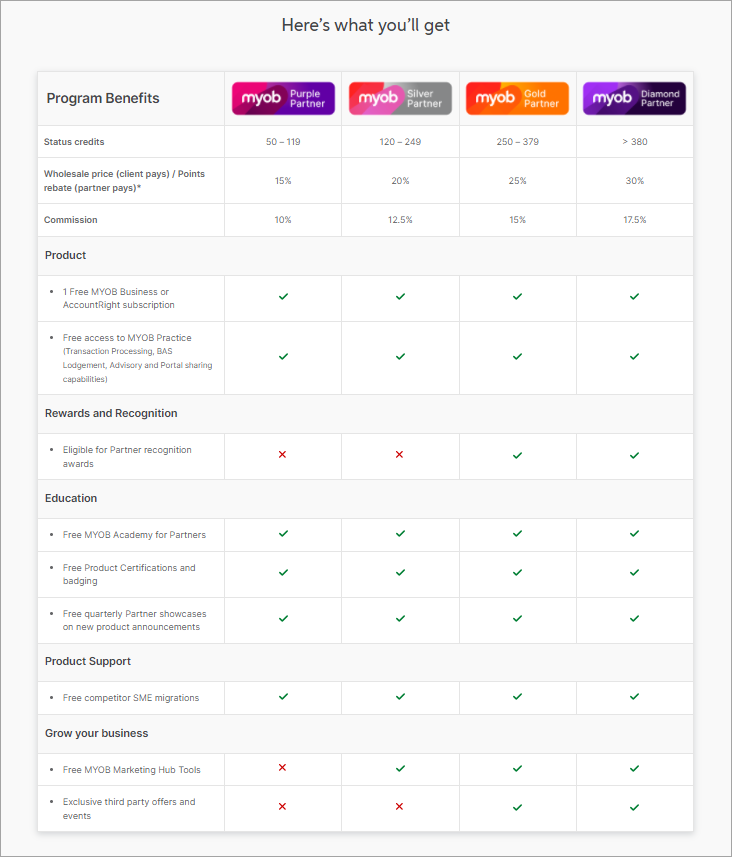Select the Product section header

(x=66, y=255)
